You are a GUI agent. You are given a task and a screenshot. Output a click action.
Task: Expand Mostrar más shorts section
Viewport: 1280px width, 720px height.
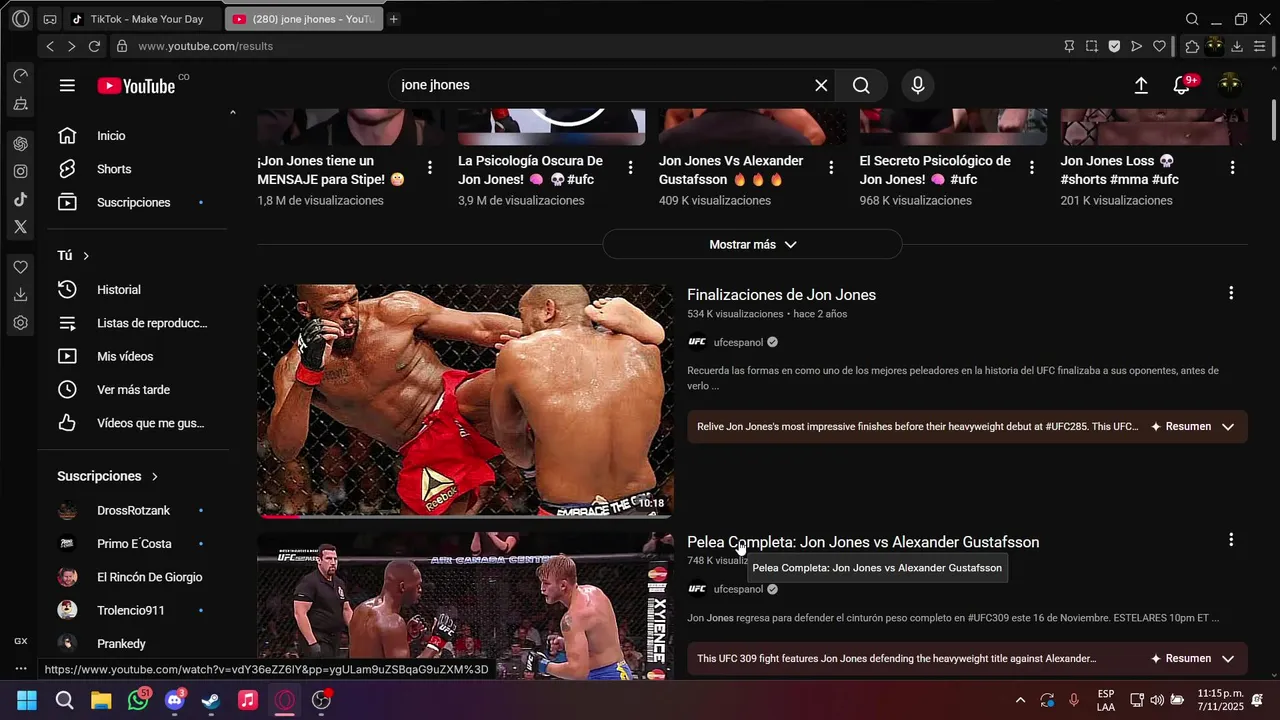[x=752, y=244]
